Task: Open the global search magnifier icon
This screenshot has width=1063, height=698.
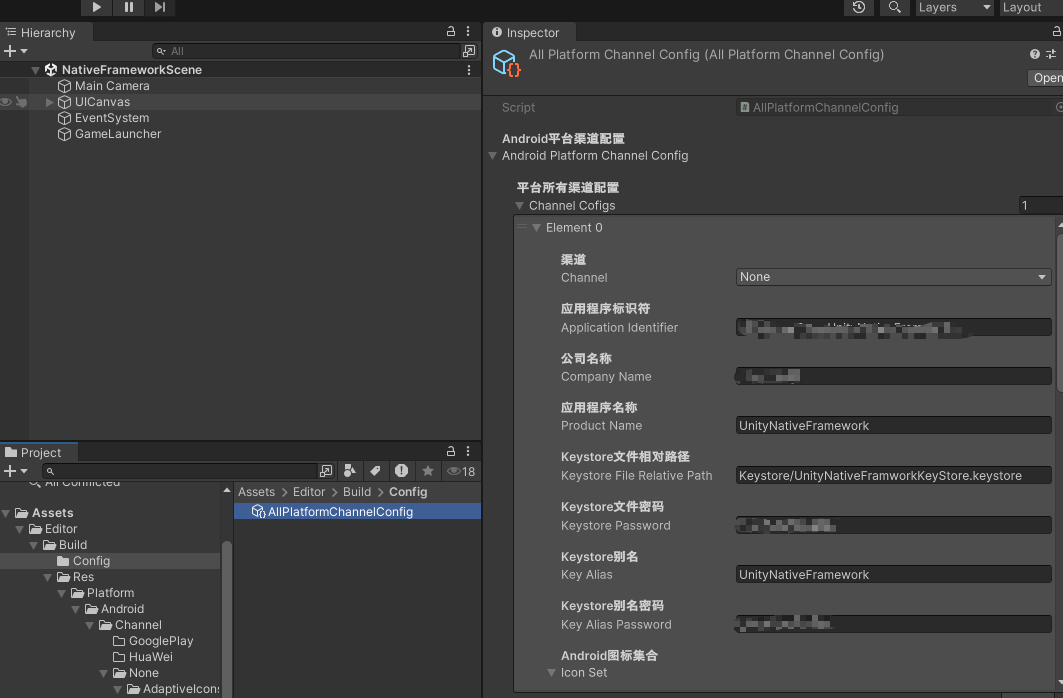Action: click(894, 7)
